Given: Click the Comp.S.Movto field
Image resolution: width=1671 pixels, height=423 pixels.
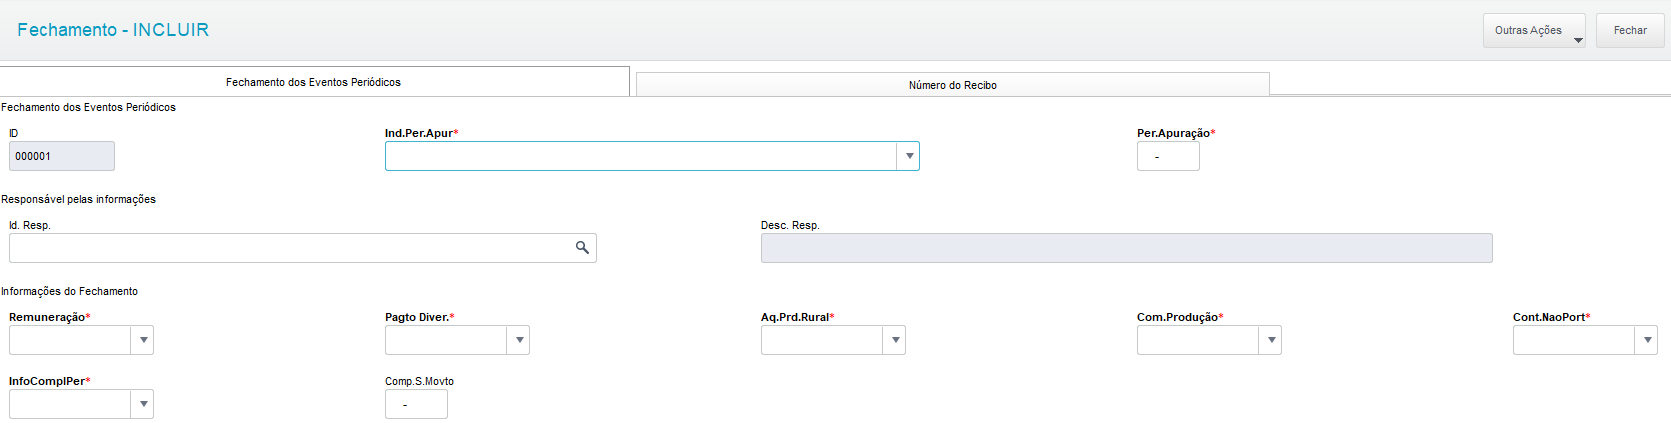Looking at the screenshot, I should (416, 404).
